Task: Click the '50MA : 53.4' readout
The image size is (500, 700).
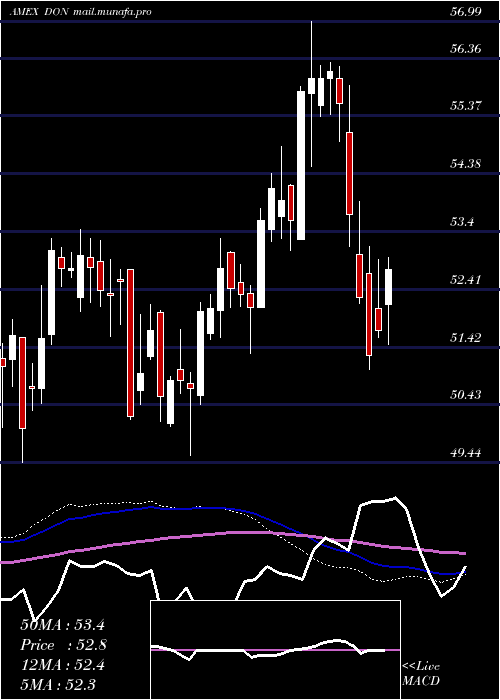Action: 62,625
